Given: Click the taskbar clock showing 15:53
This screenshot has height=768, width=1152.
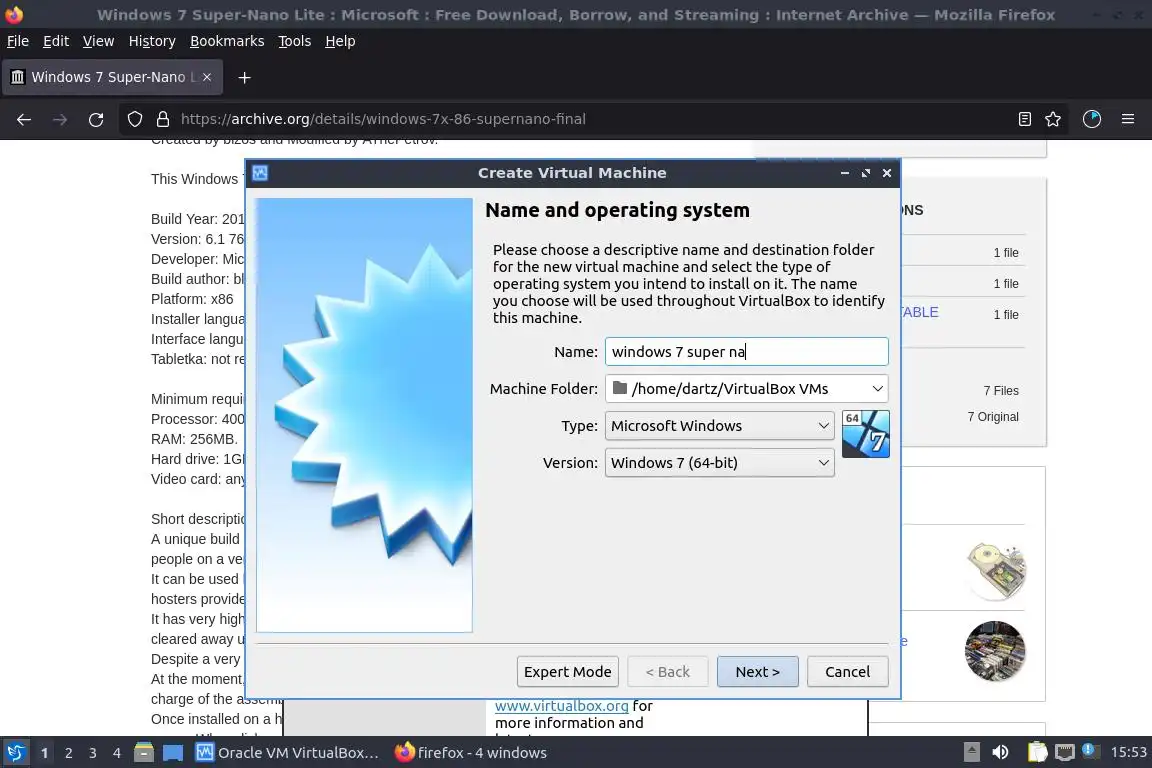Looking at the screenshot, I should pos(1128,752).
